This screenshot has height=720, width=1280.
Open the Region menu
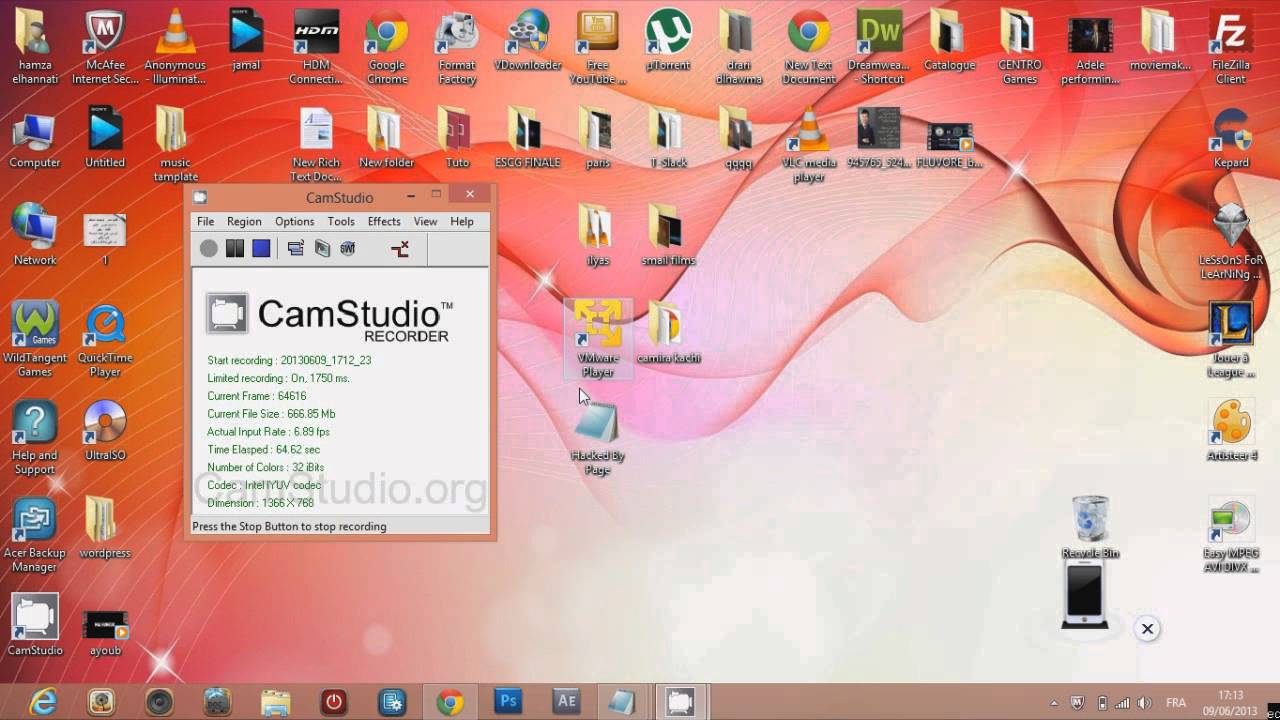(x=244, y=221)
